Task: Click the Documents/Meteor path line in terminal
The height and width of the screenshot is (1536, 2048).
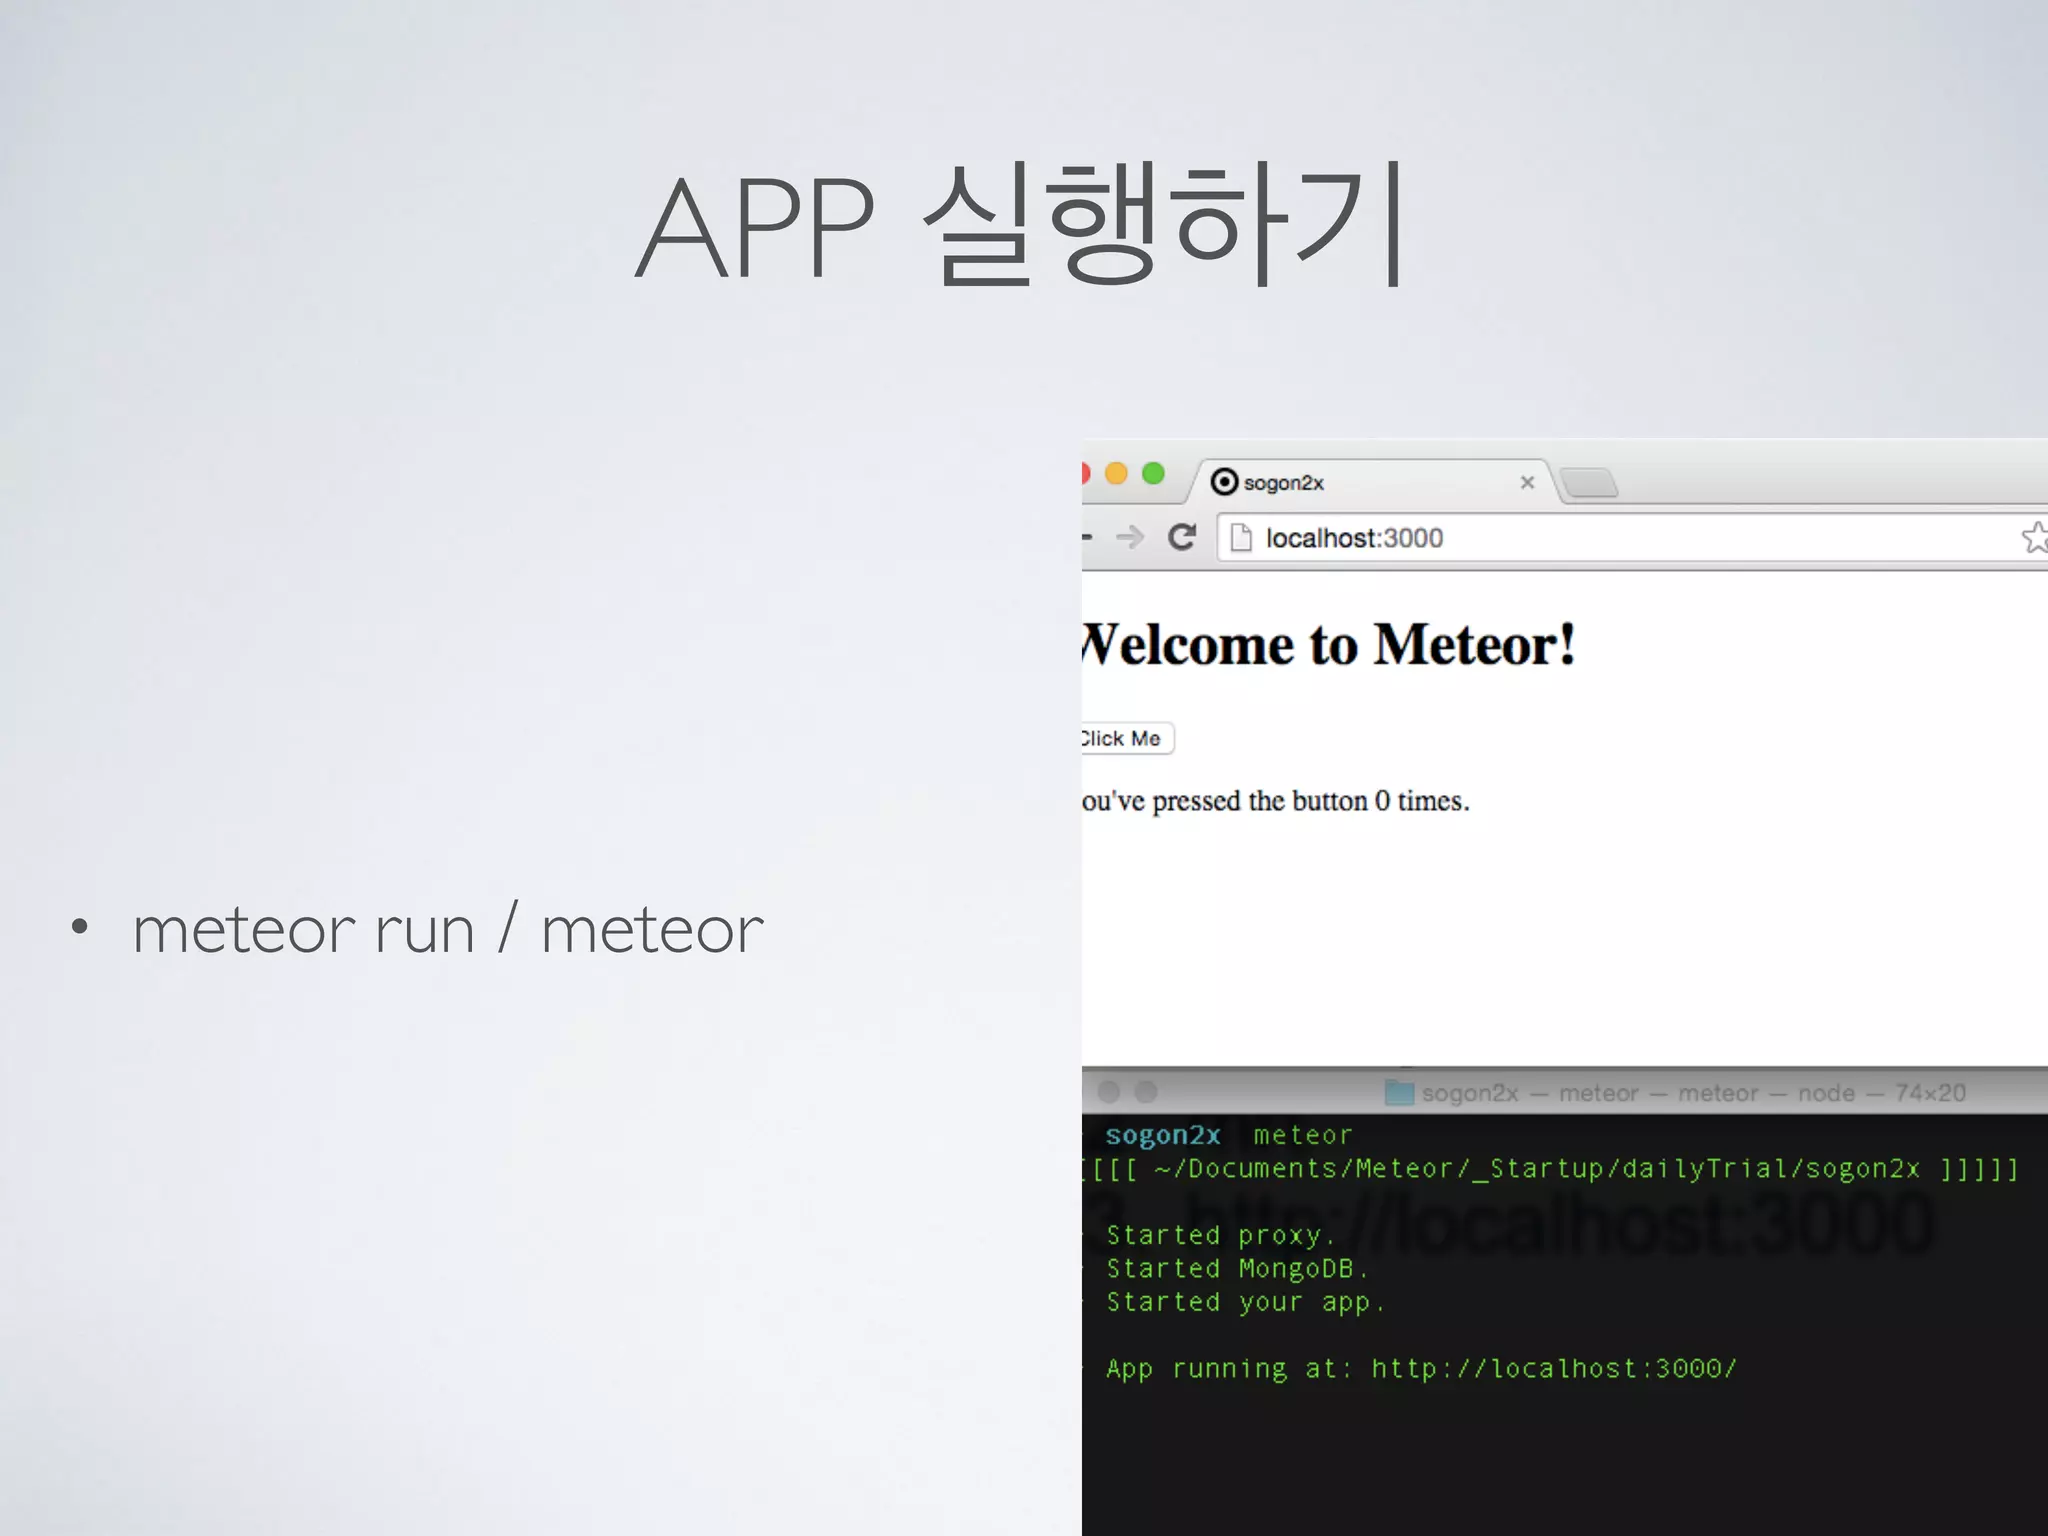Action: click(1552, 1169)
